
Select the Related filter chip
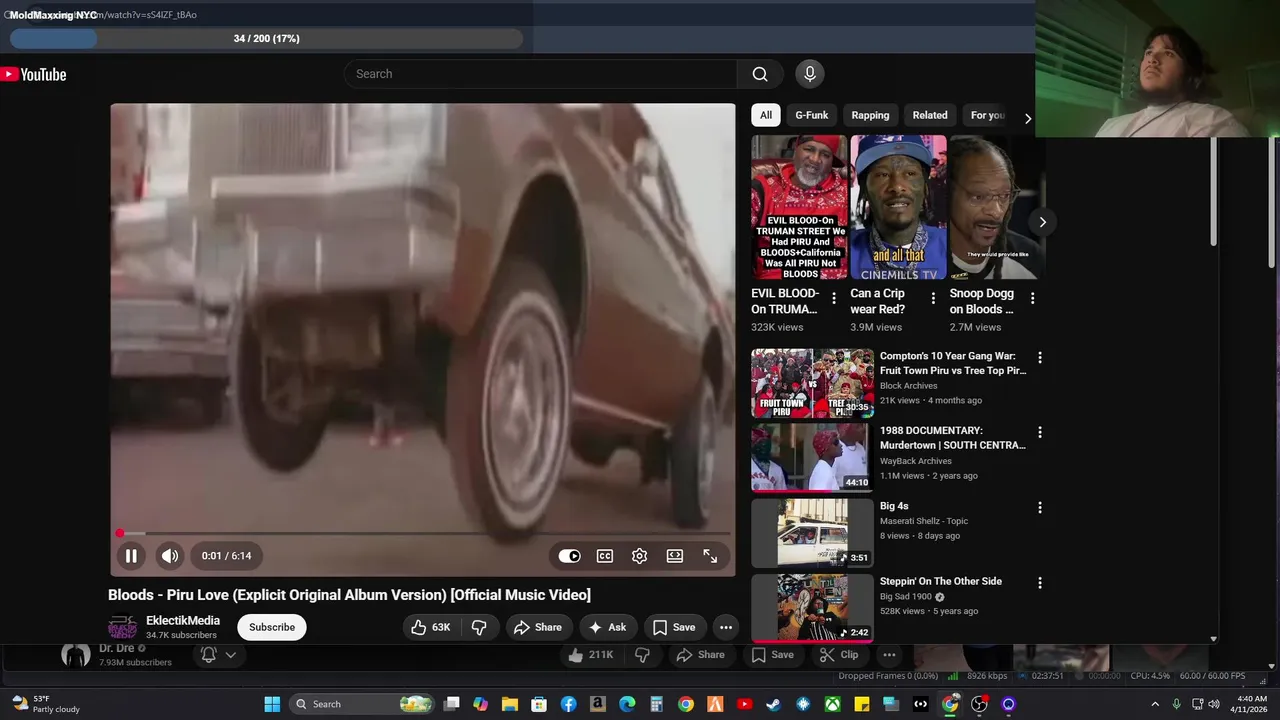tap(930, 115)
